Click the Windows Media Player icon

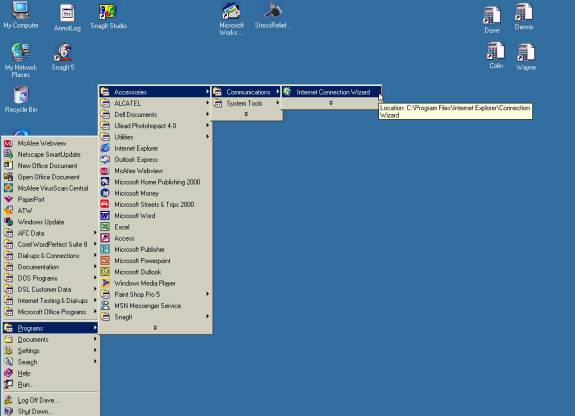(x=105, y=283)
